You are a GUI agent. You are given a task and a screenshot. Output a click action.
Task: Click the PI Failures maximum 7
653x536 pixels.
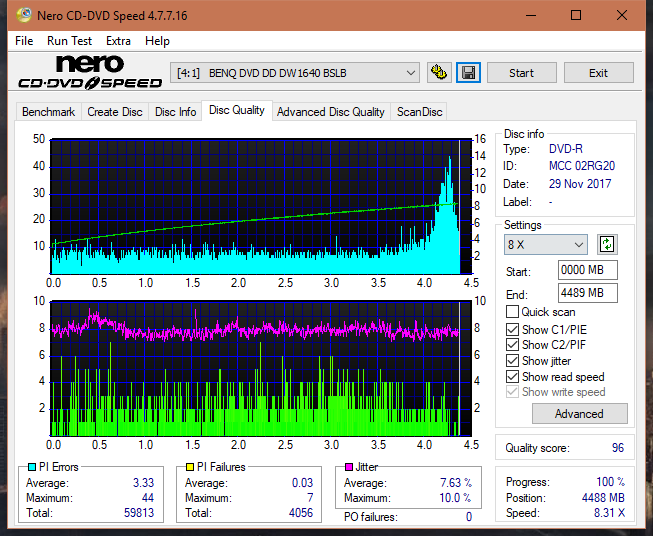pos(310,498)
